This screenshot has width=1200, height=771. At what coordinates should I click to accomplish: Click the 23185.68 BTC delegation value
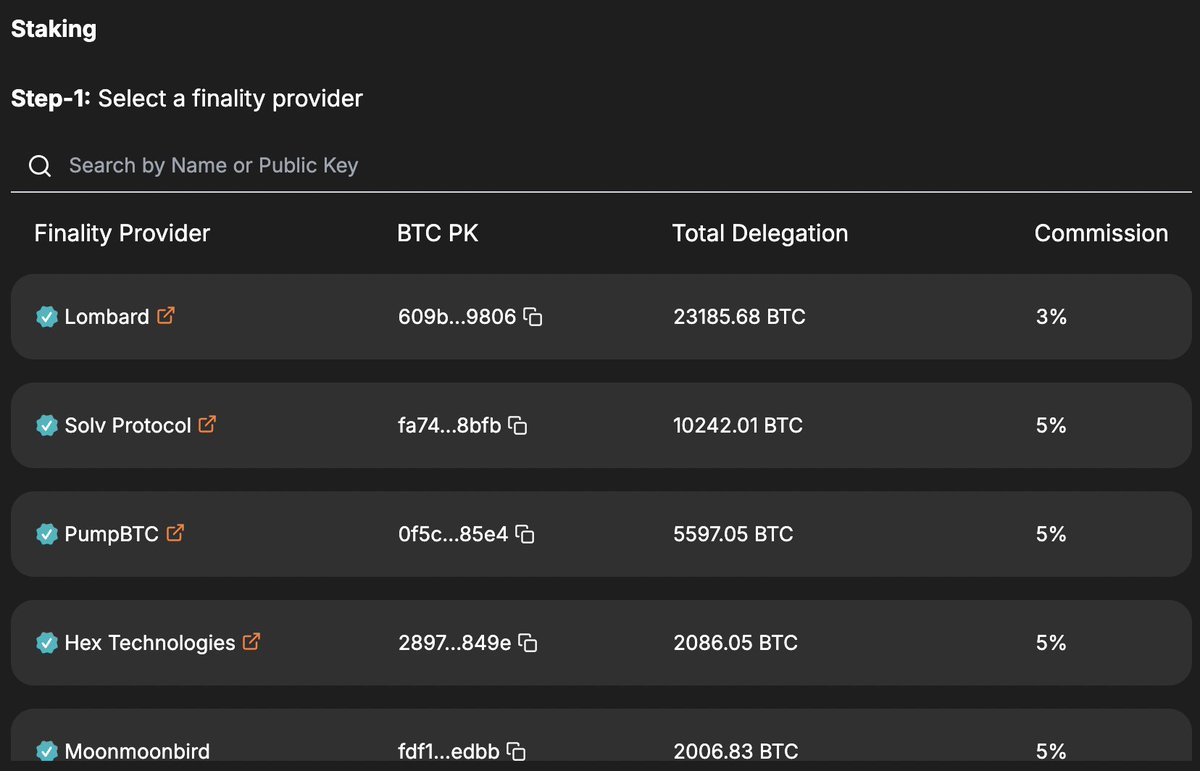(x=739, y=317)
